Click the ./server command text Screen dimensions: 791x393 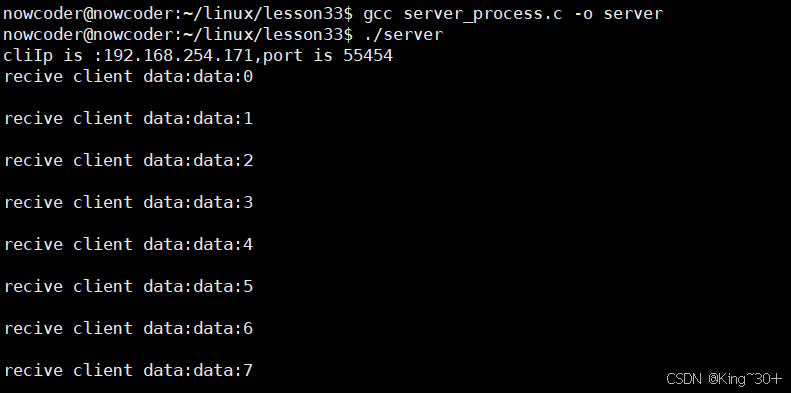click(x=403, y=34)
